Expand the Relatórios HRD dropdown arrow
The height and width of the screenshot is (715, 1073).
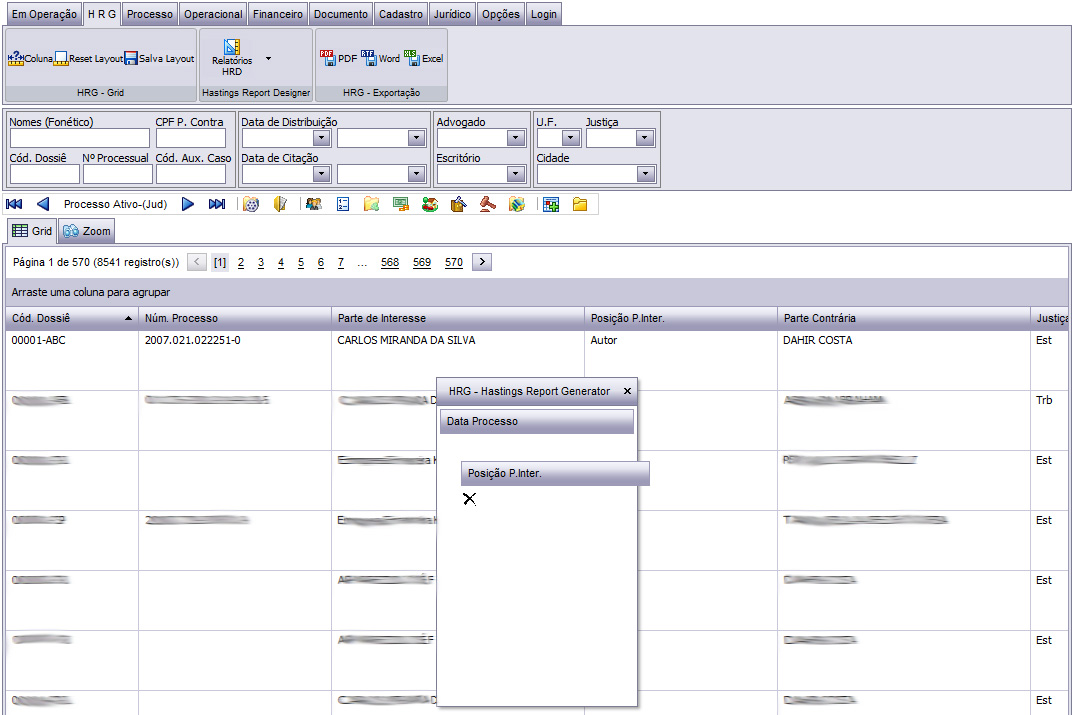(x=268, y=59)
